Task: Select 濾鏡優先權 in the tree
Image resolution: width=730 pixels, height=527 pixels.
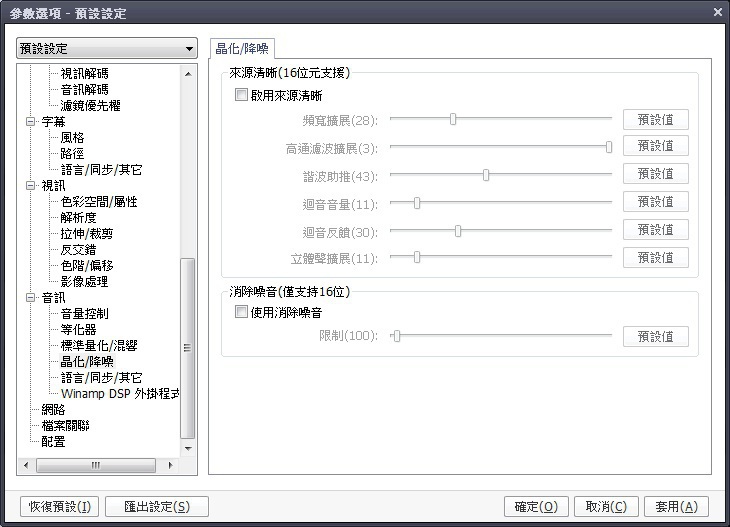Action: tap(90, 106)
